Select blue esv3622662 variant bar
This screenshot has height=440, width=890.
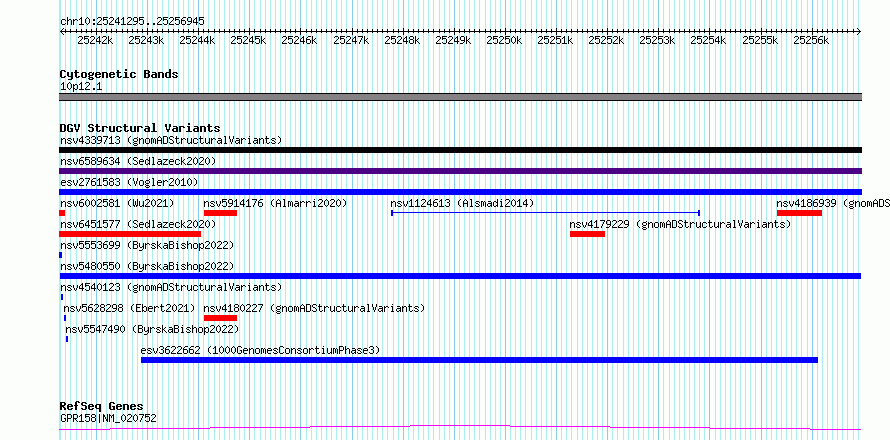(479, 360)
